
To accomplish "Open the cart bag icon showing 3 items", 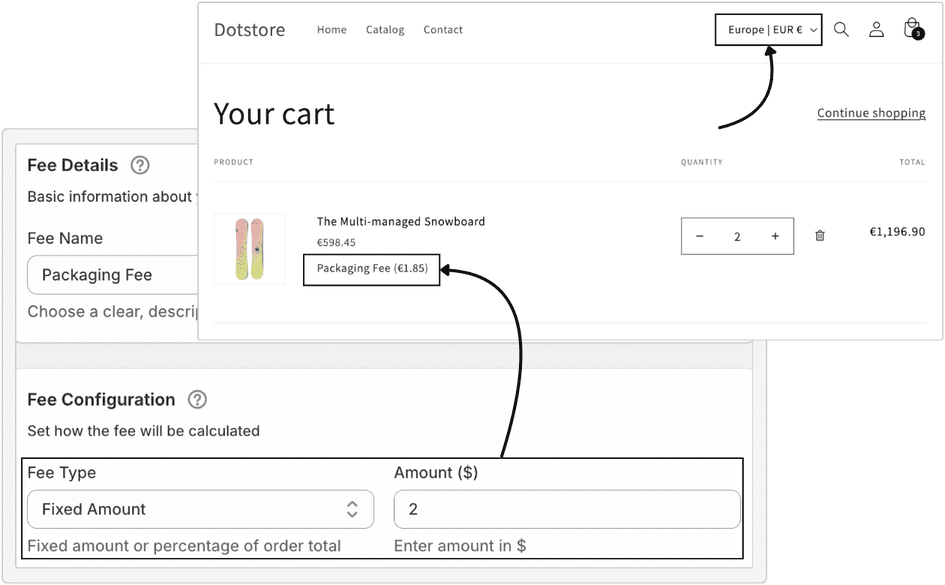I will click(911, 29).
